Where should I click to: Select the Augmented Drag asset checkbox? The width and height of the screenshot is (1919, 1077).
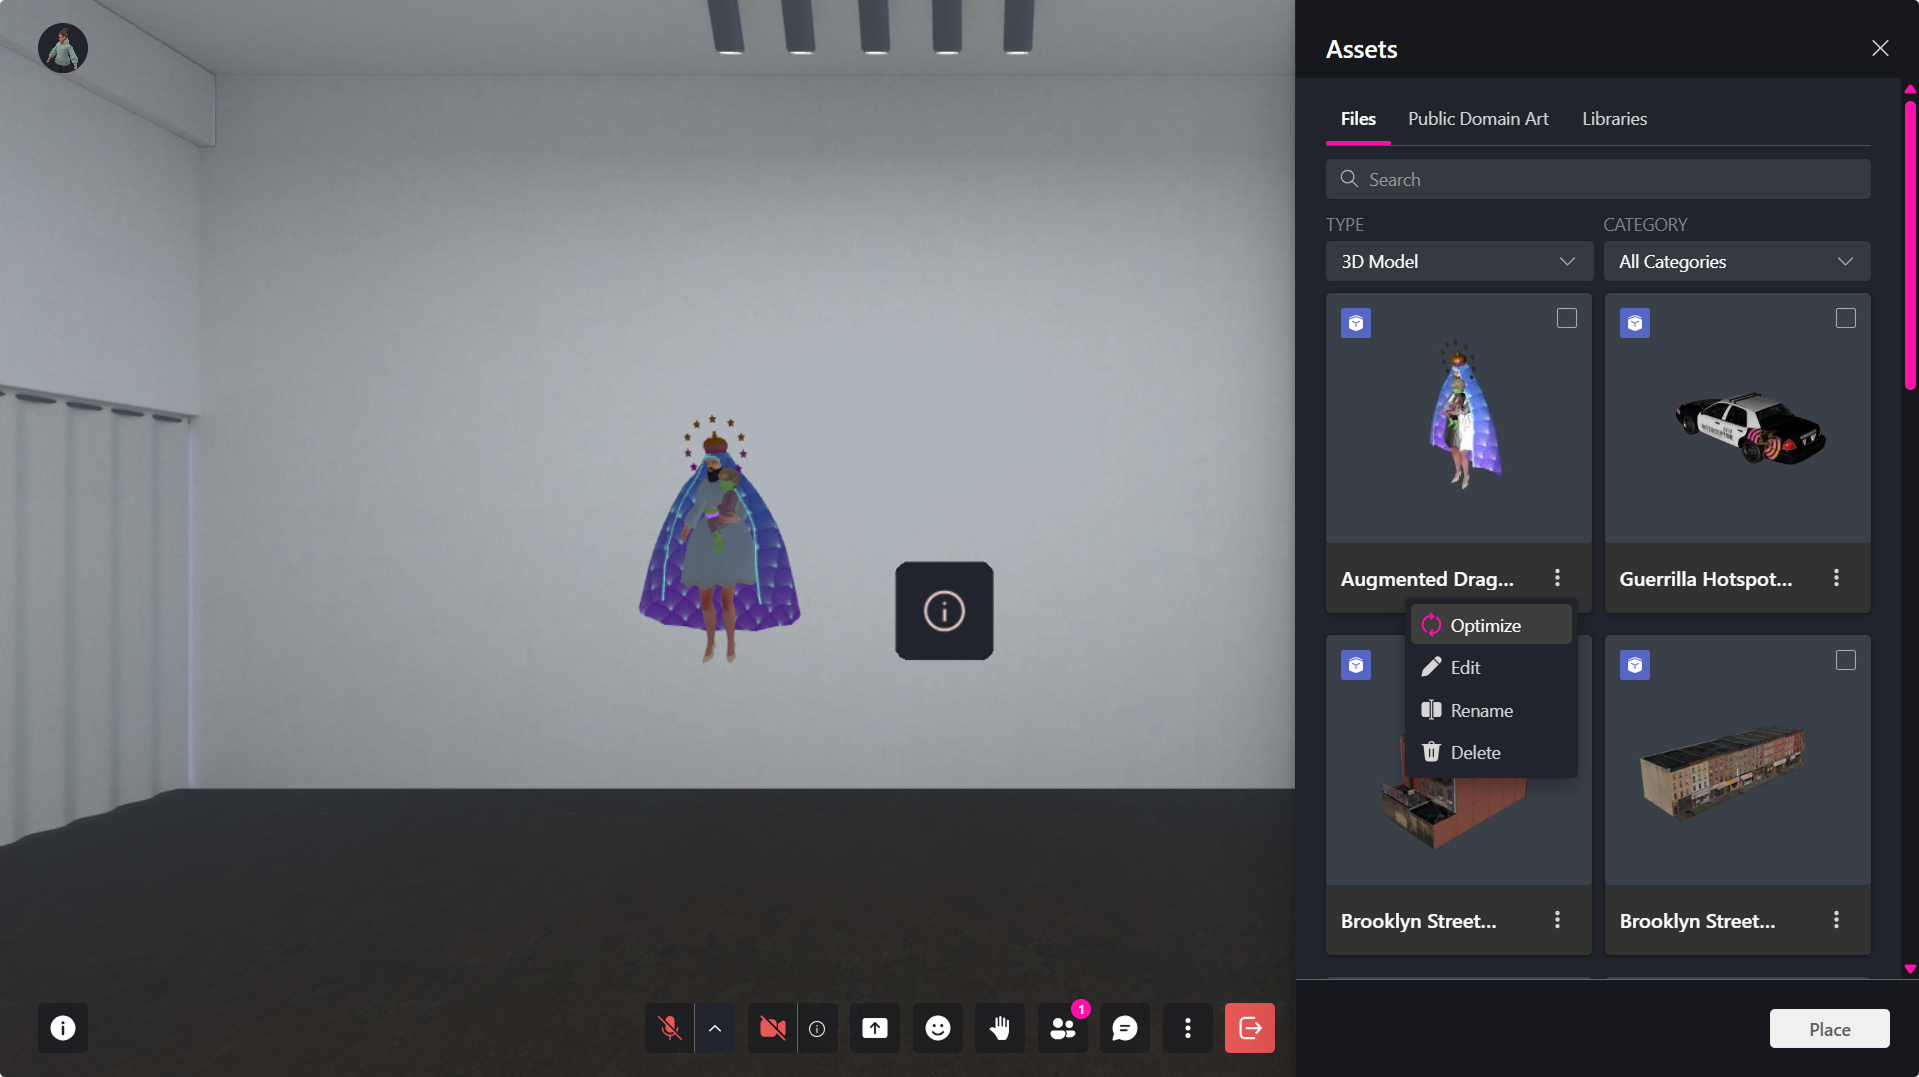click(1567, 318)
